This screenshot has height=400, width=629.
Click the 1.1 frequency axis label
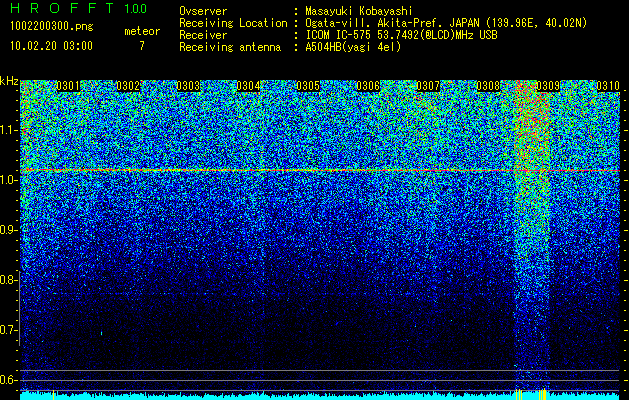coord(9,130)
